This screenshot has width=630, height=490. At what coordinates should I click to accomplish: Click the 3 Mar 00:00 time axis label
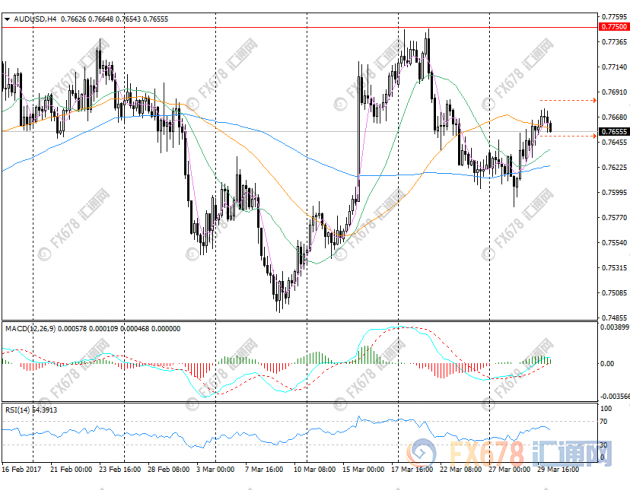click(x=214, y=468)
